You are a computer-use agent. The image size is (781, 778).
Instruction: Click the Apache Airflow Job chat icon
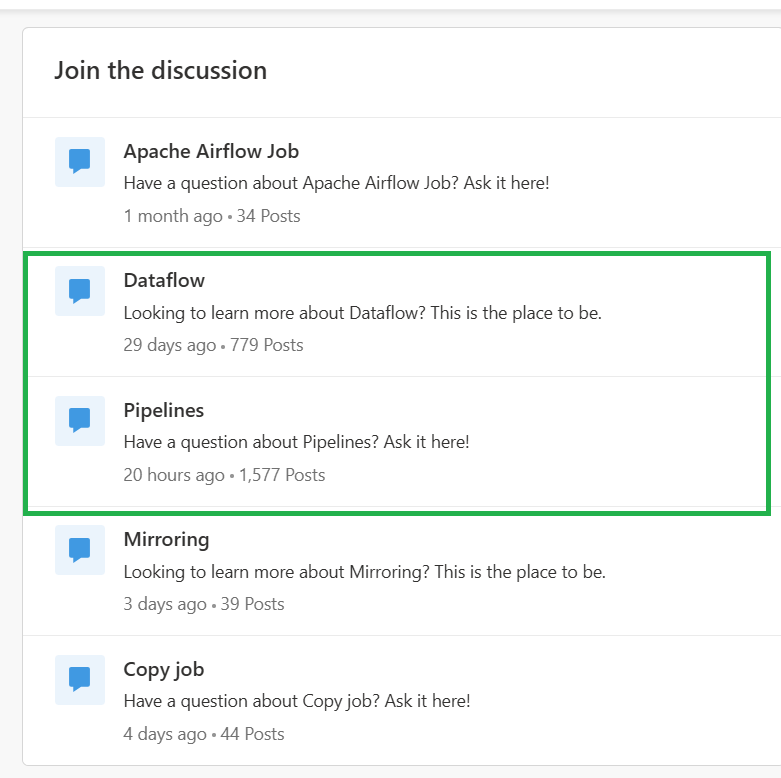[80, 162]
